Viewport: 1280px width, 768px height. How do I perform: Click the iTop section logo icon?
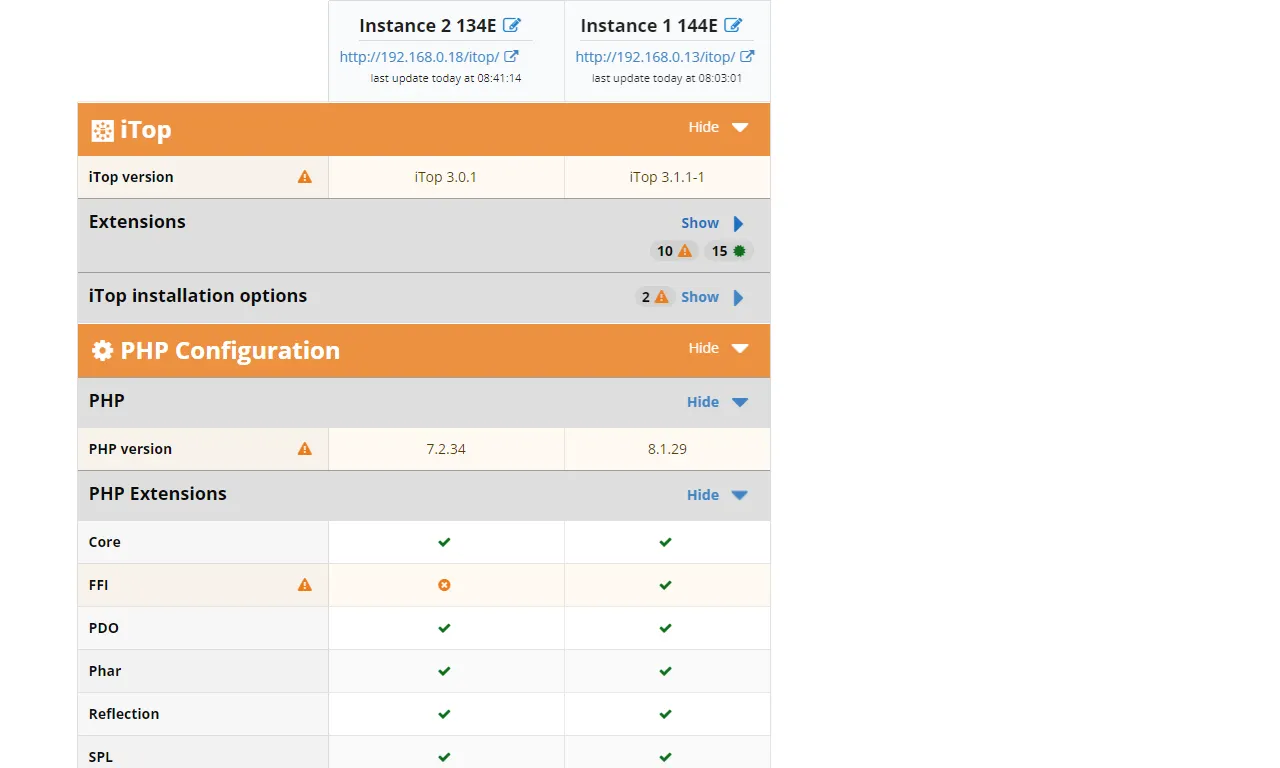click(x=102, y=130)
